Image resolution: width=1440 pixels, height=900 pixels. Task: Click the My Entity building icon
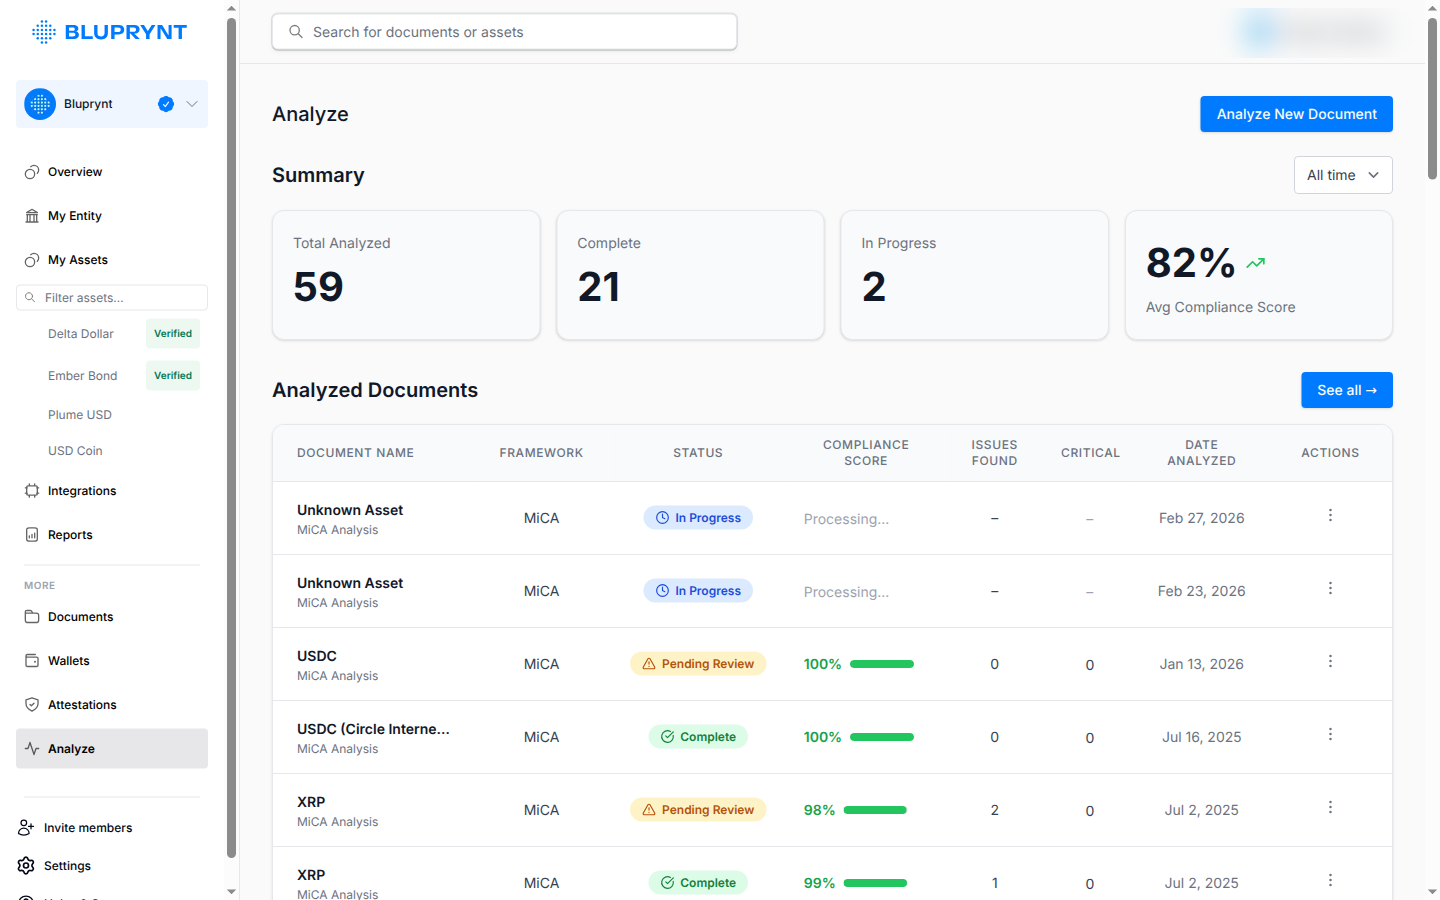pos(32,216)
